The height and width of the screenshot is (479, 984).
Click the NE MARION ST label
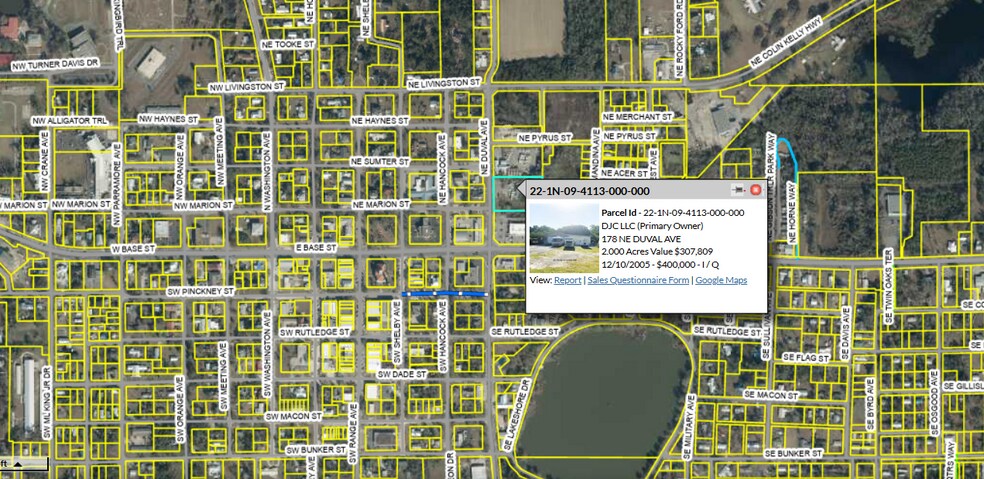381,205
